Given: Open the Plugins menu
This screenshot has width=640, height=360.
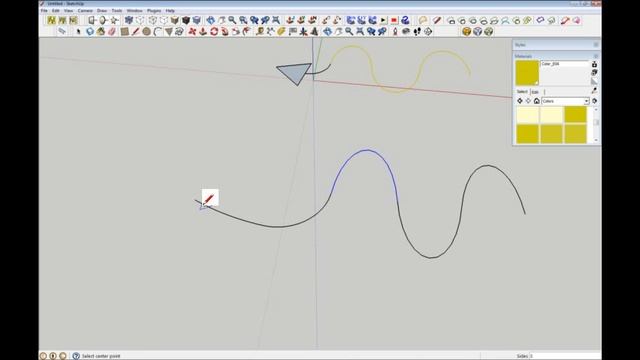Looking at the screenshot, I should (154, 11).
